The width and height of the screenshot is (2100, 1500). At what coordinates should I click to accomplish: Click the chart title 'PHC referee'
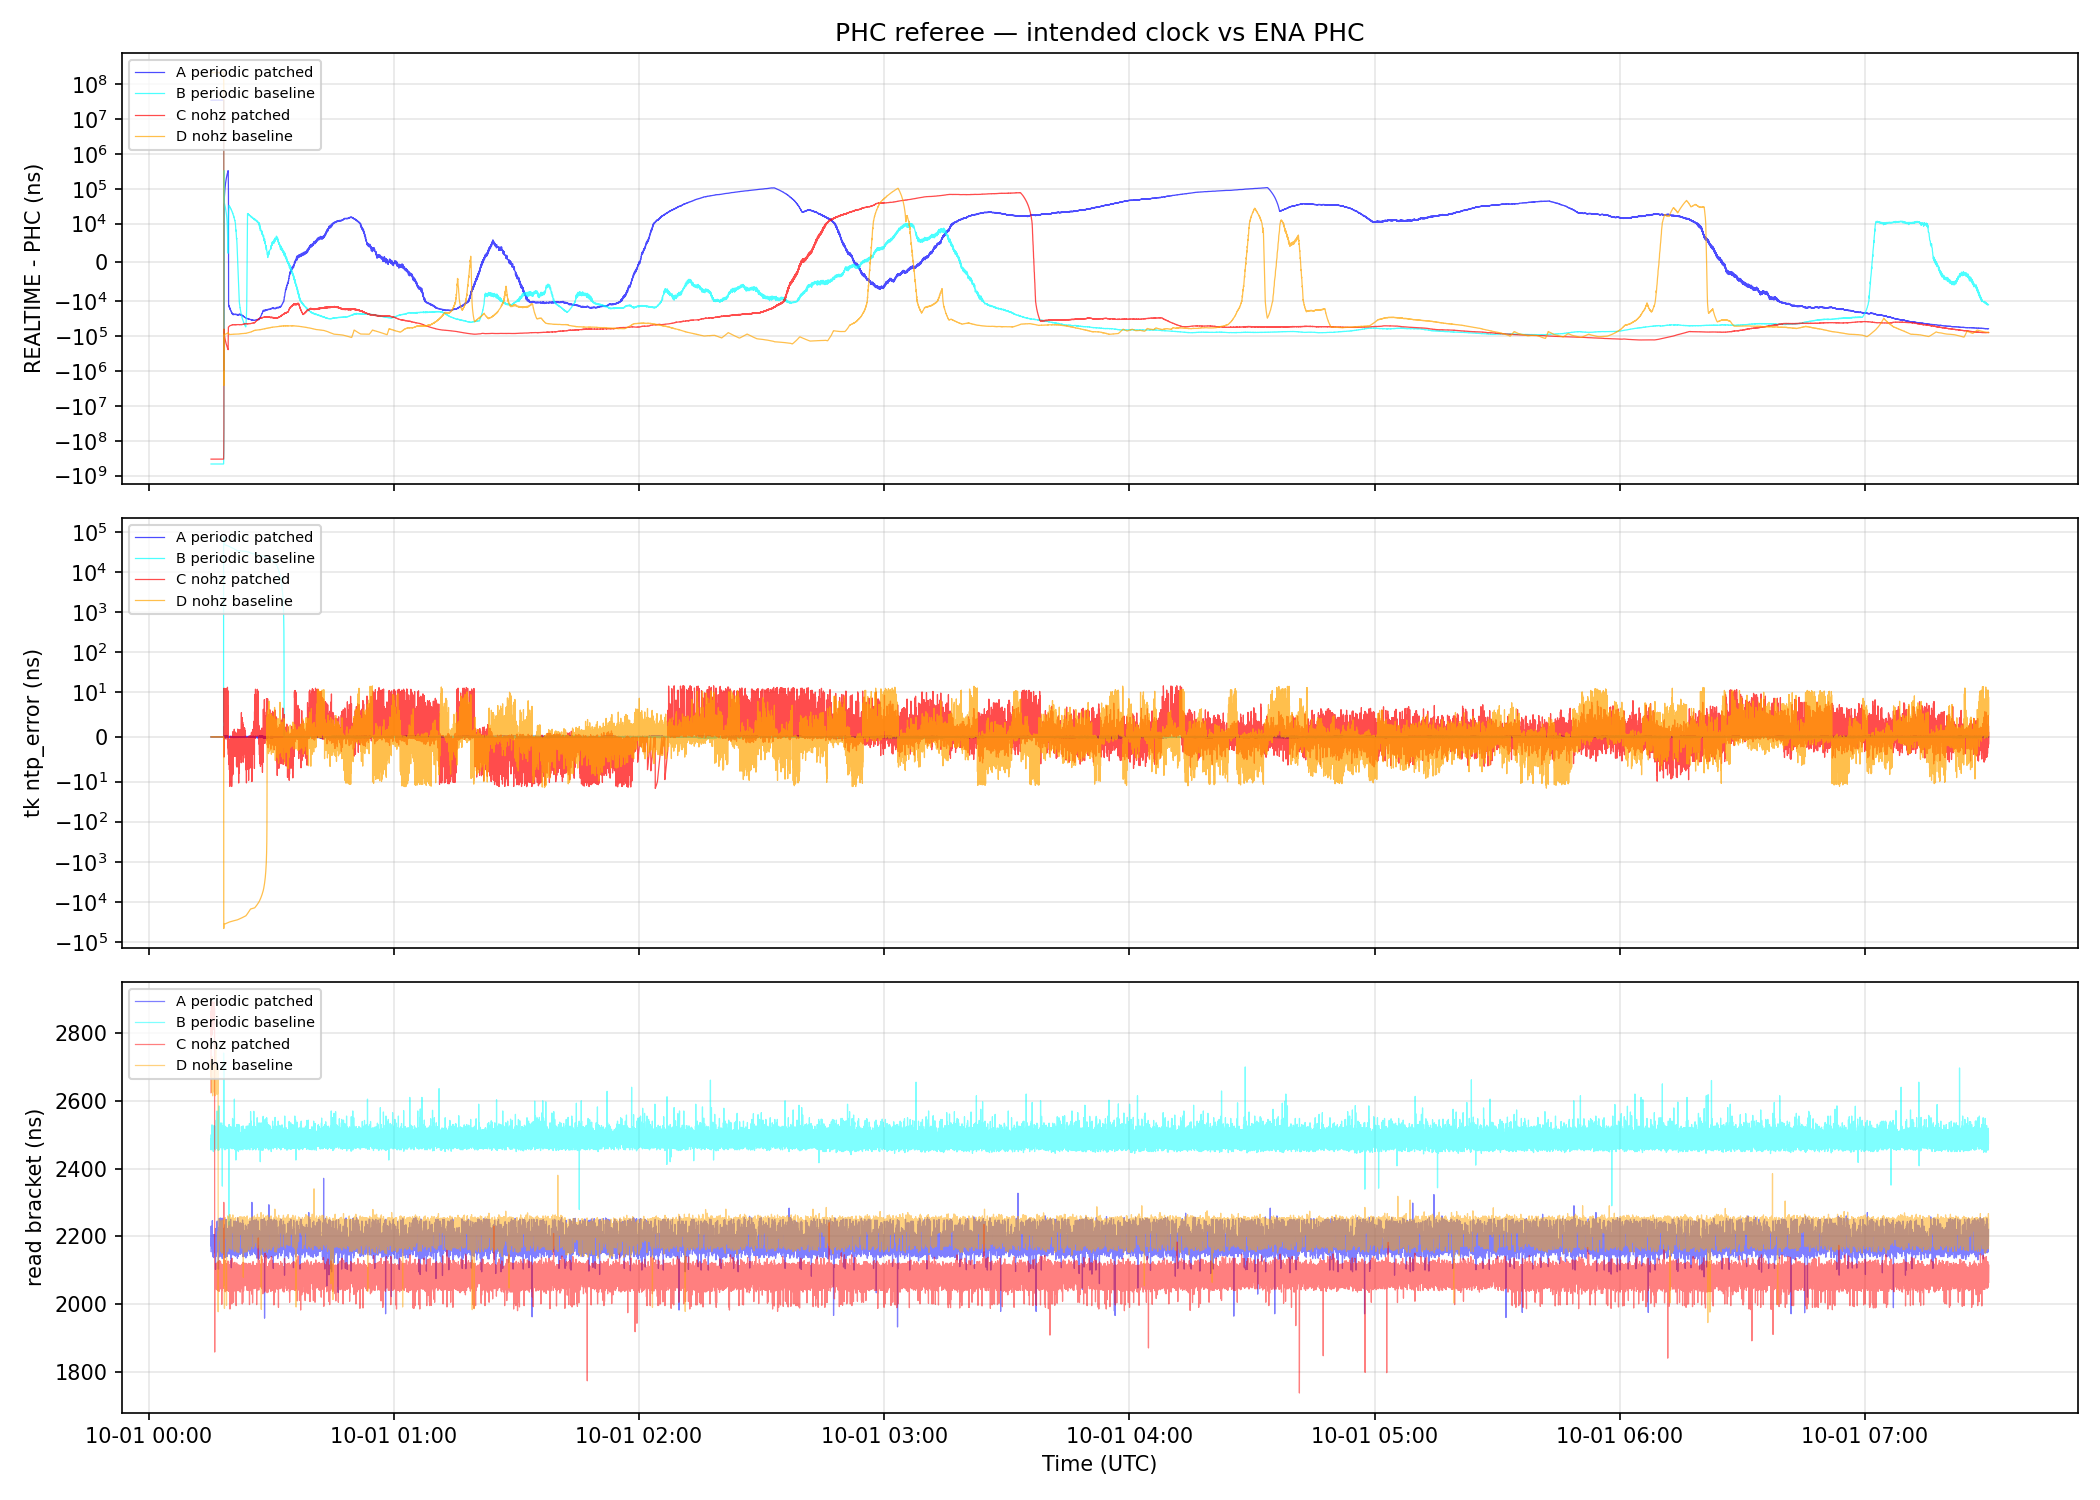click(x=909, y=33)
